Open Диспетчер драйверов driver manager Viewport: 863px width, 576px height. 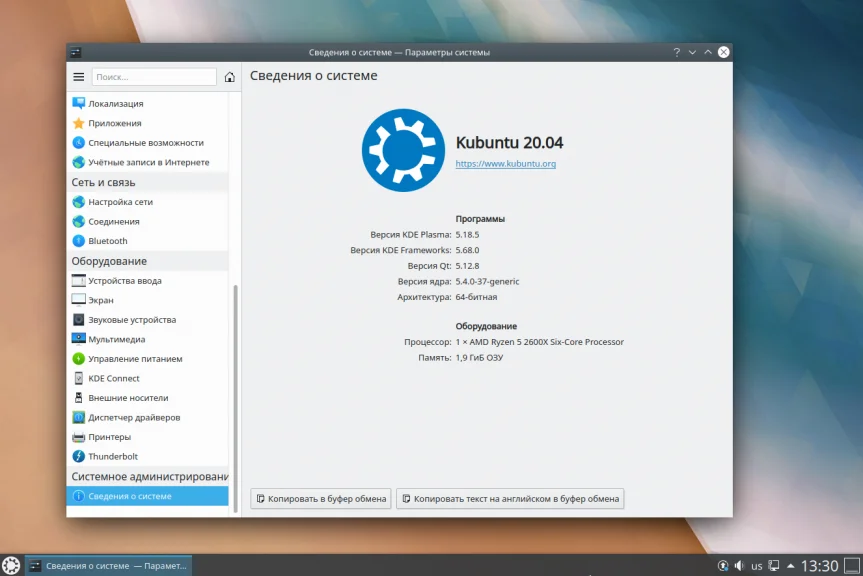[x=148, y=418]
